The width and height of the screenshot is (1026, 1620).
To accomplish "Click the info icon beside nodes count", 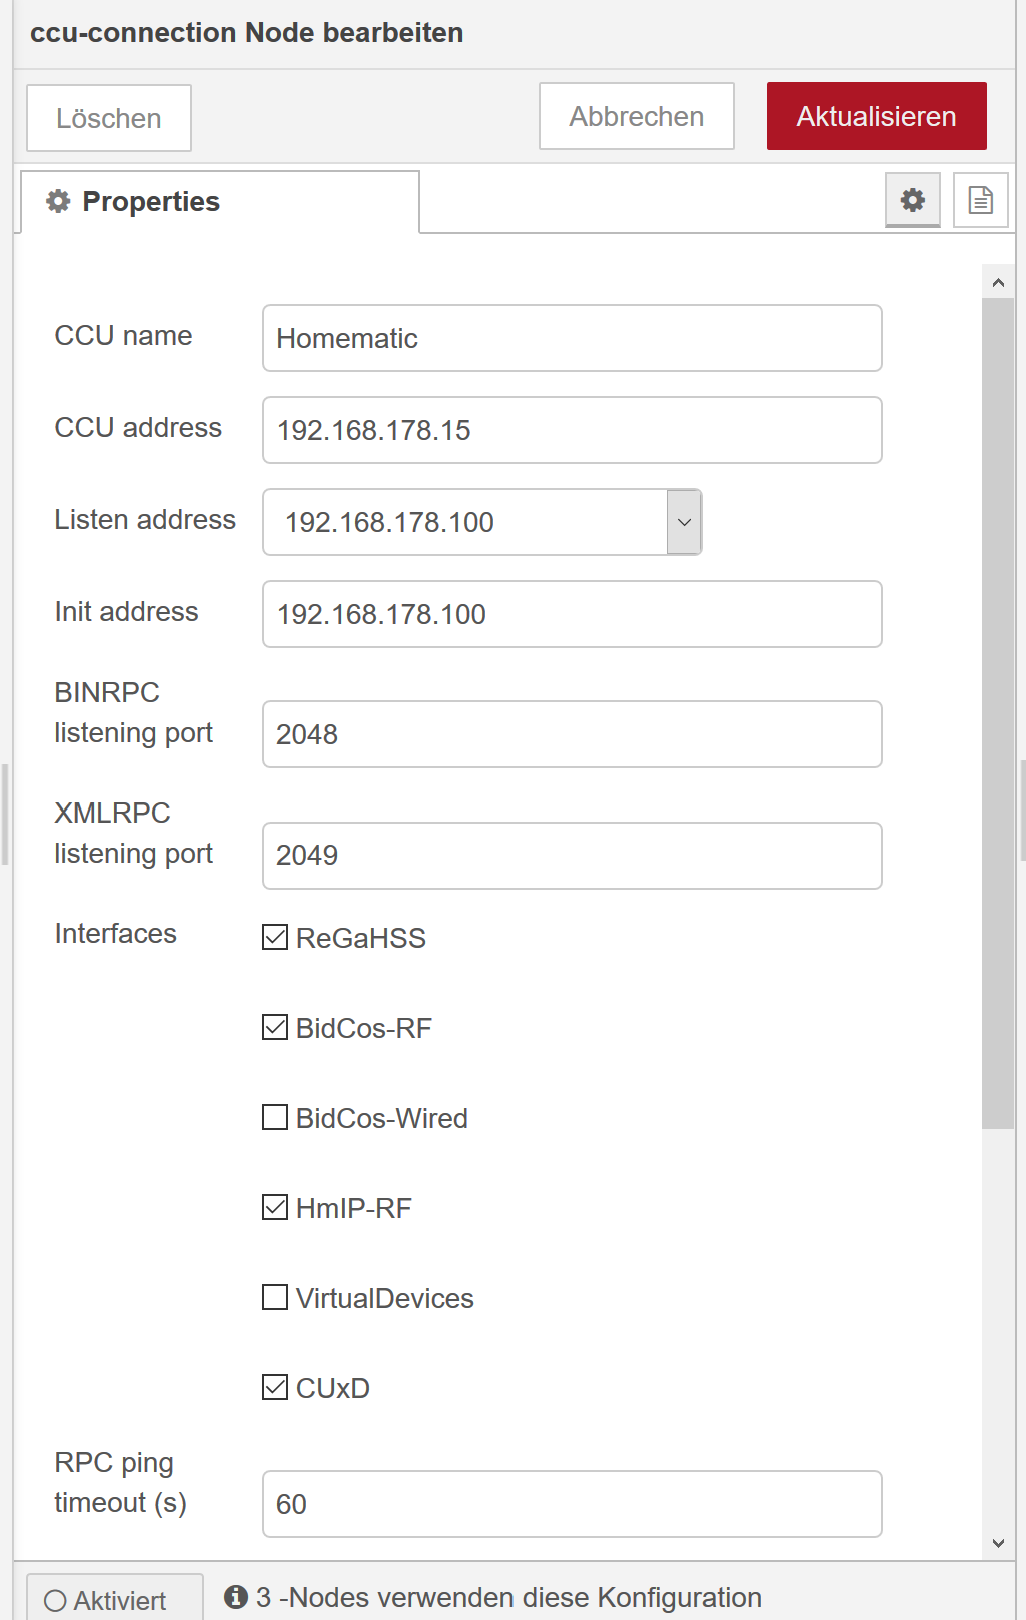I will point(236,1597).
